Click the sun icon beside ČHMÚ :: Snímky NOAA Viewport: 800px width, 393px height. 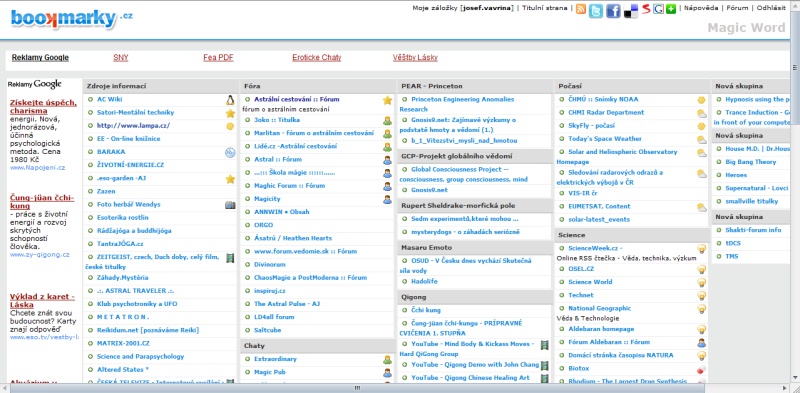(702, 100)
